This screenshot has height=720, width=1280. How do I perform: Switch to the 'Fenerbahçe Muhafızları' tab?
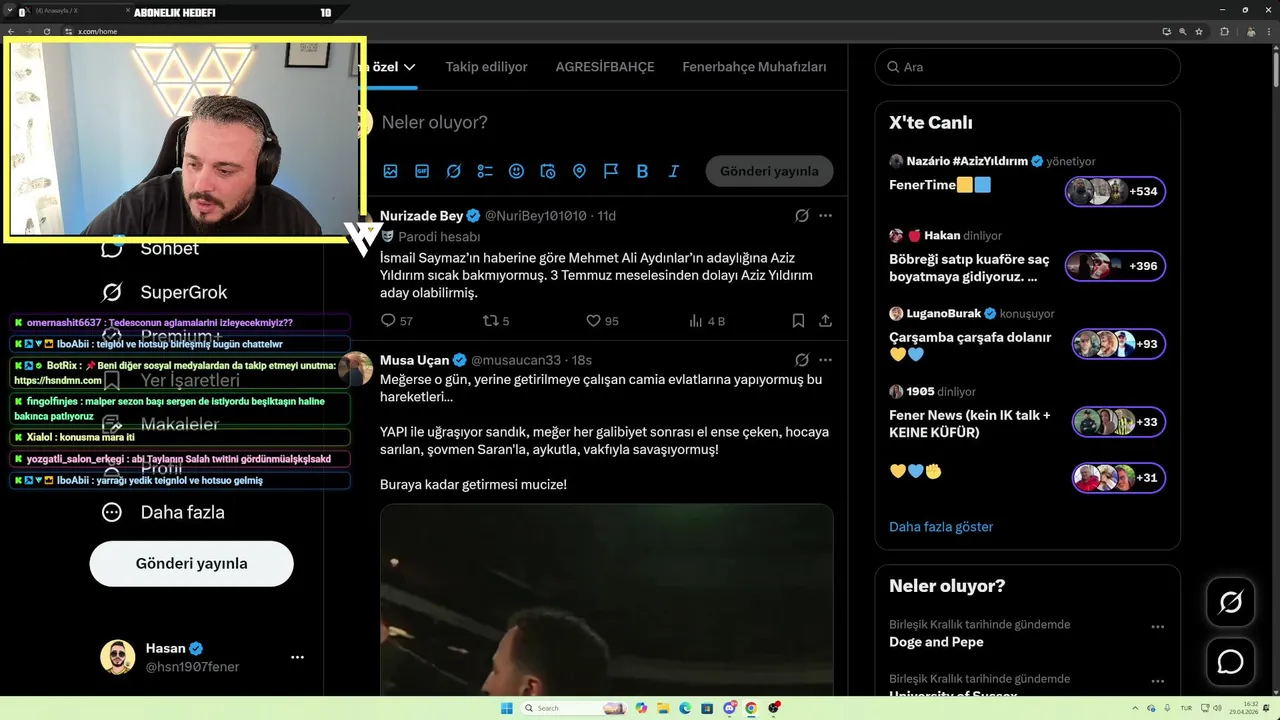tap(754, 67)
